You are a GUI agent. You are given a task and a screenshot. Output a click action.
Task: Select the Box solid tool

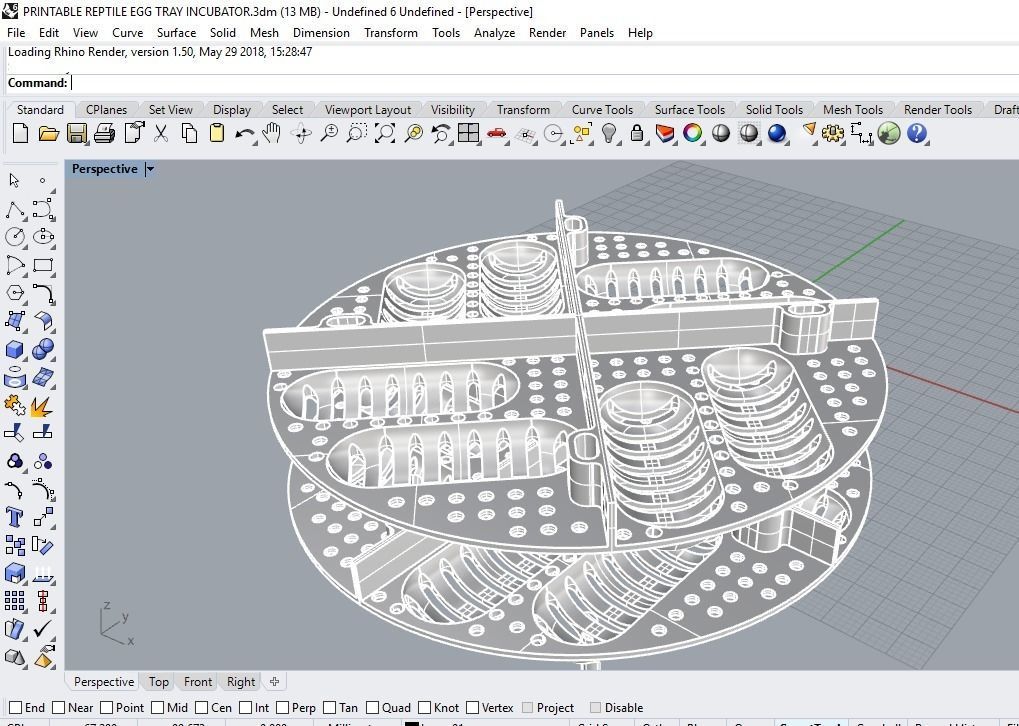14,350
